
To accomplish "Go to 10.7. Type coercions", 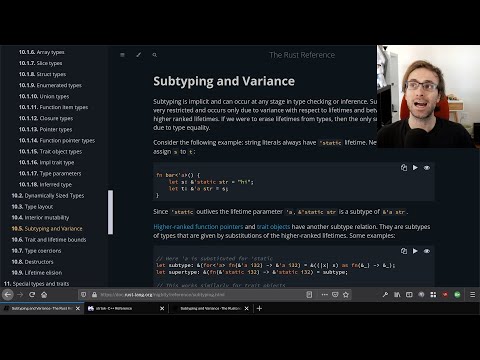I will (x=36, y=251).
